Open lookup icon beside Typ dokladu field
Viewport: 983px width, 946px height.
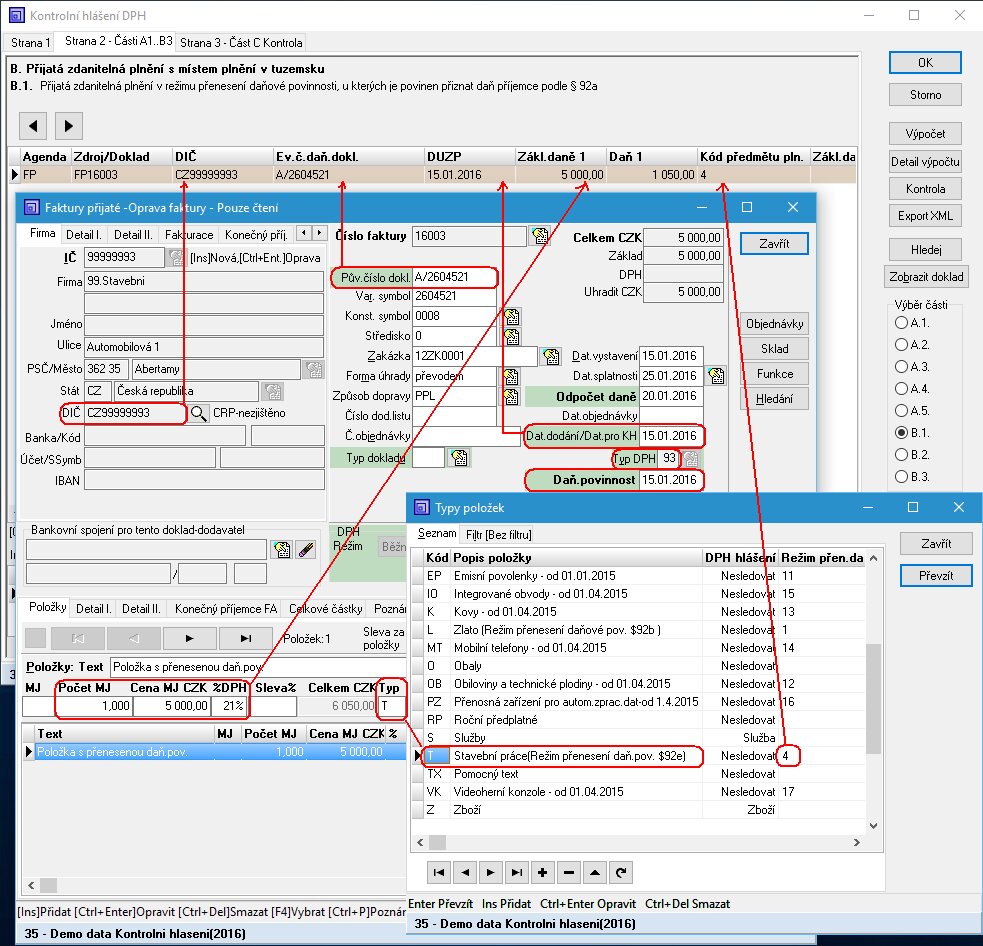tap(459, 458)
